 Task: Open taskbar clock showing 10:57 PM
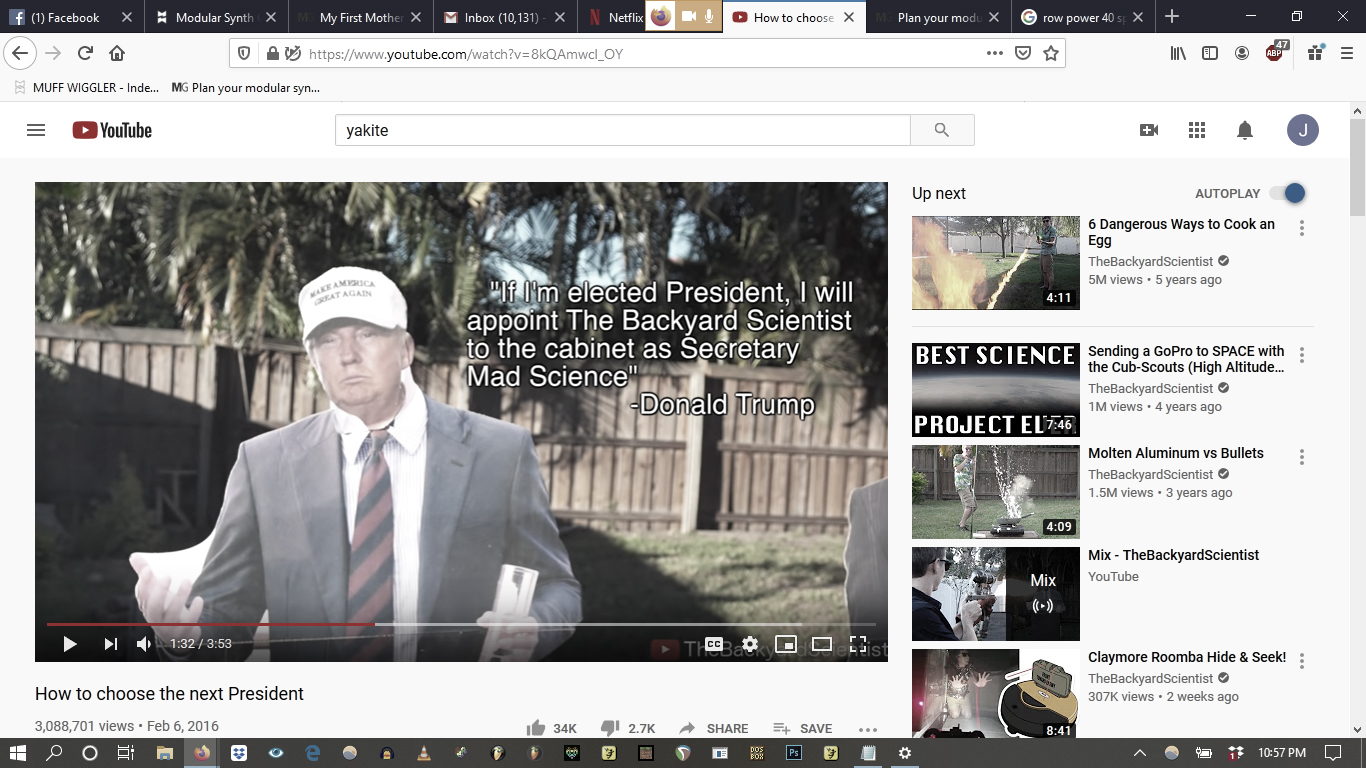pos(1282,753)
